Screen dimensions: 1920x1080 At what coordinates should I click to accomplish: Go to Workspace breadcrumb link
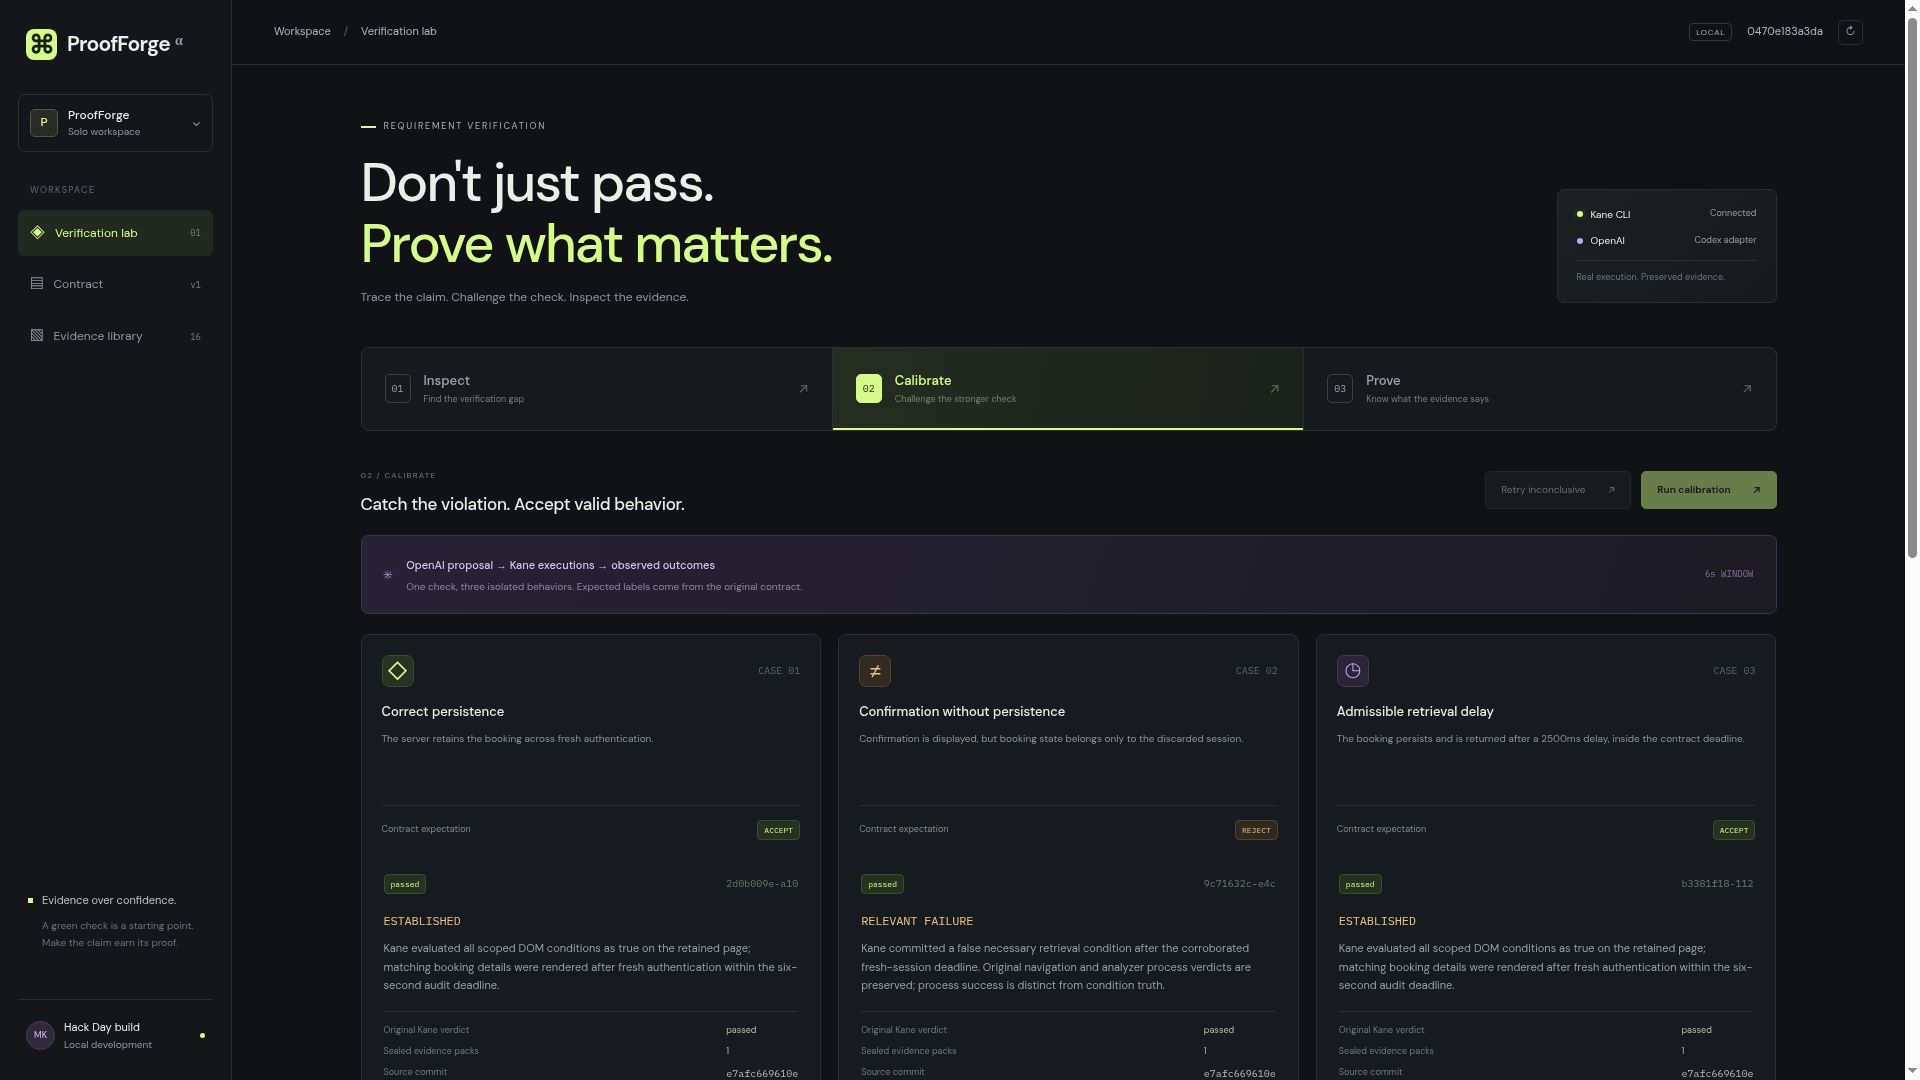(x=302, y=32)
